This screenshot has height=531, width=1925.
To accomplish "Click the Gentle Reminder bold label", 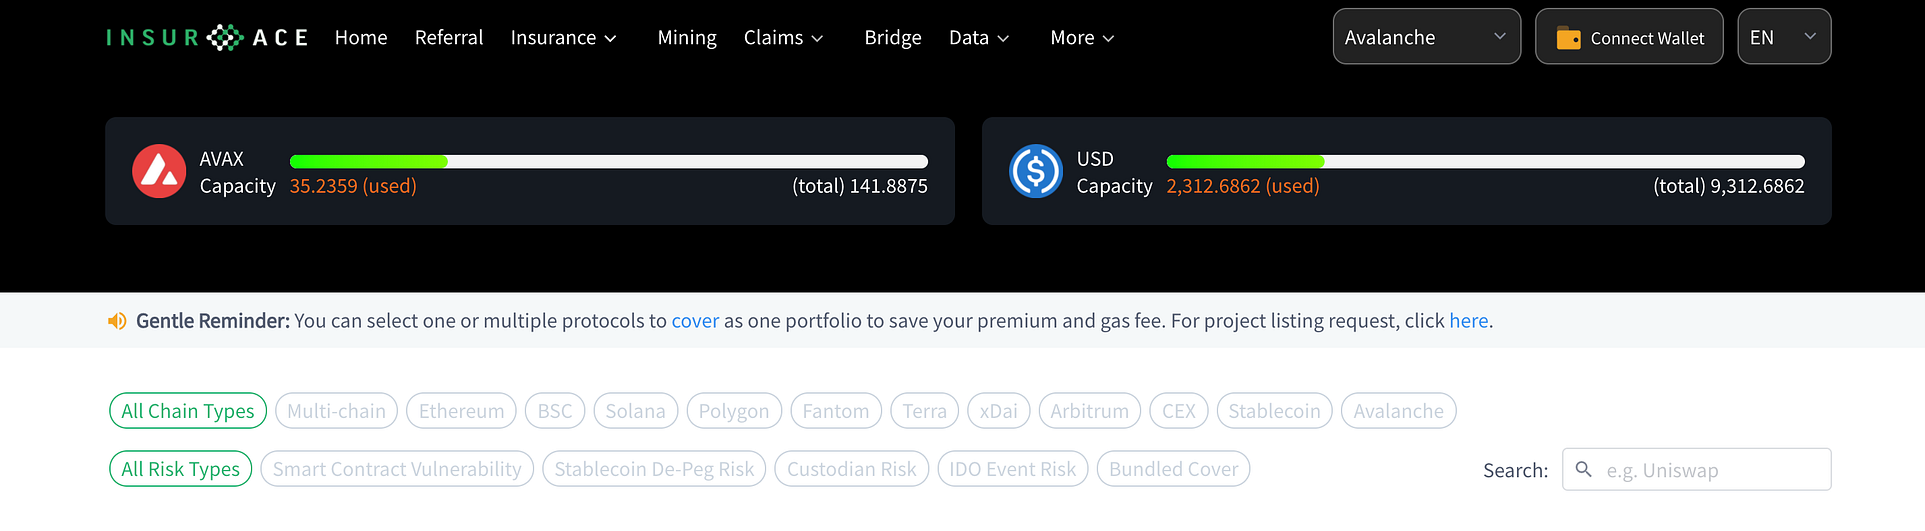I will (x=213, y=321).
